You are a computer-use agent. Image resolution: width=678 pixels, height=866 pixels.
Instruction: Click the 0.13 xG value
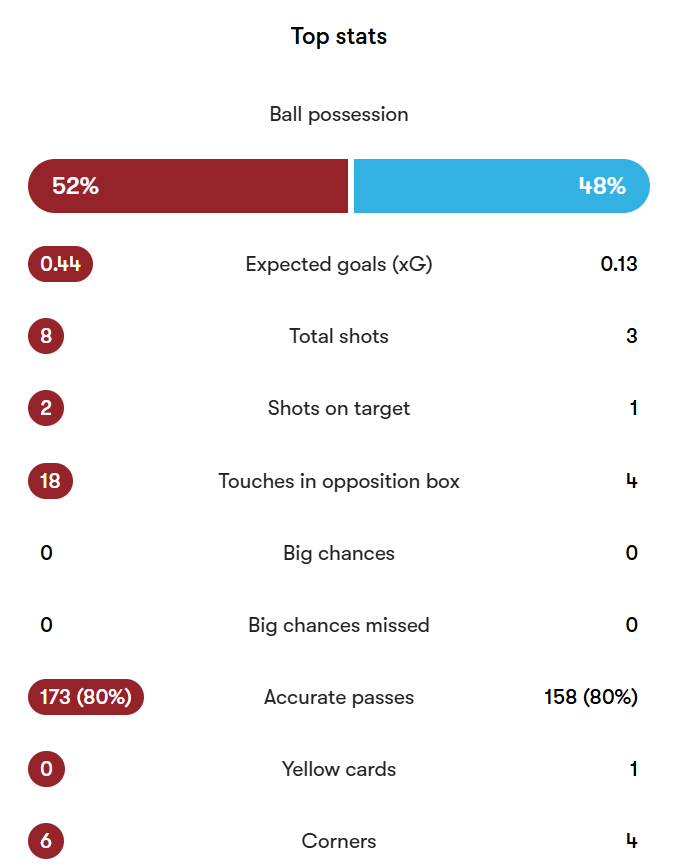tap(619, 264)
